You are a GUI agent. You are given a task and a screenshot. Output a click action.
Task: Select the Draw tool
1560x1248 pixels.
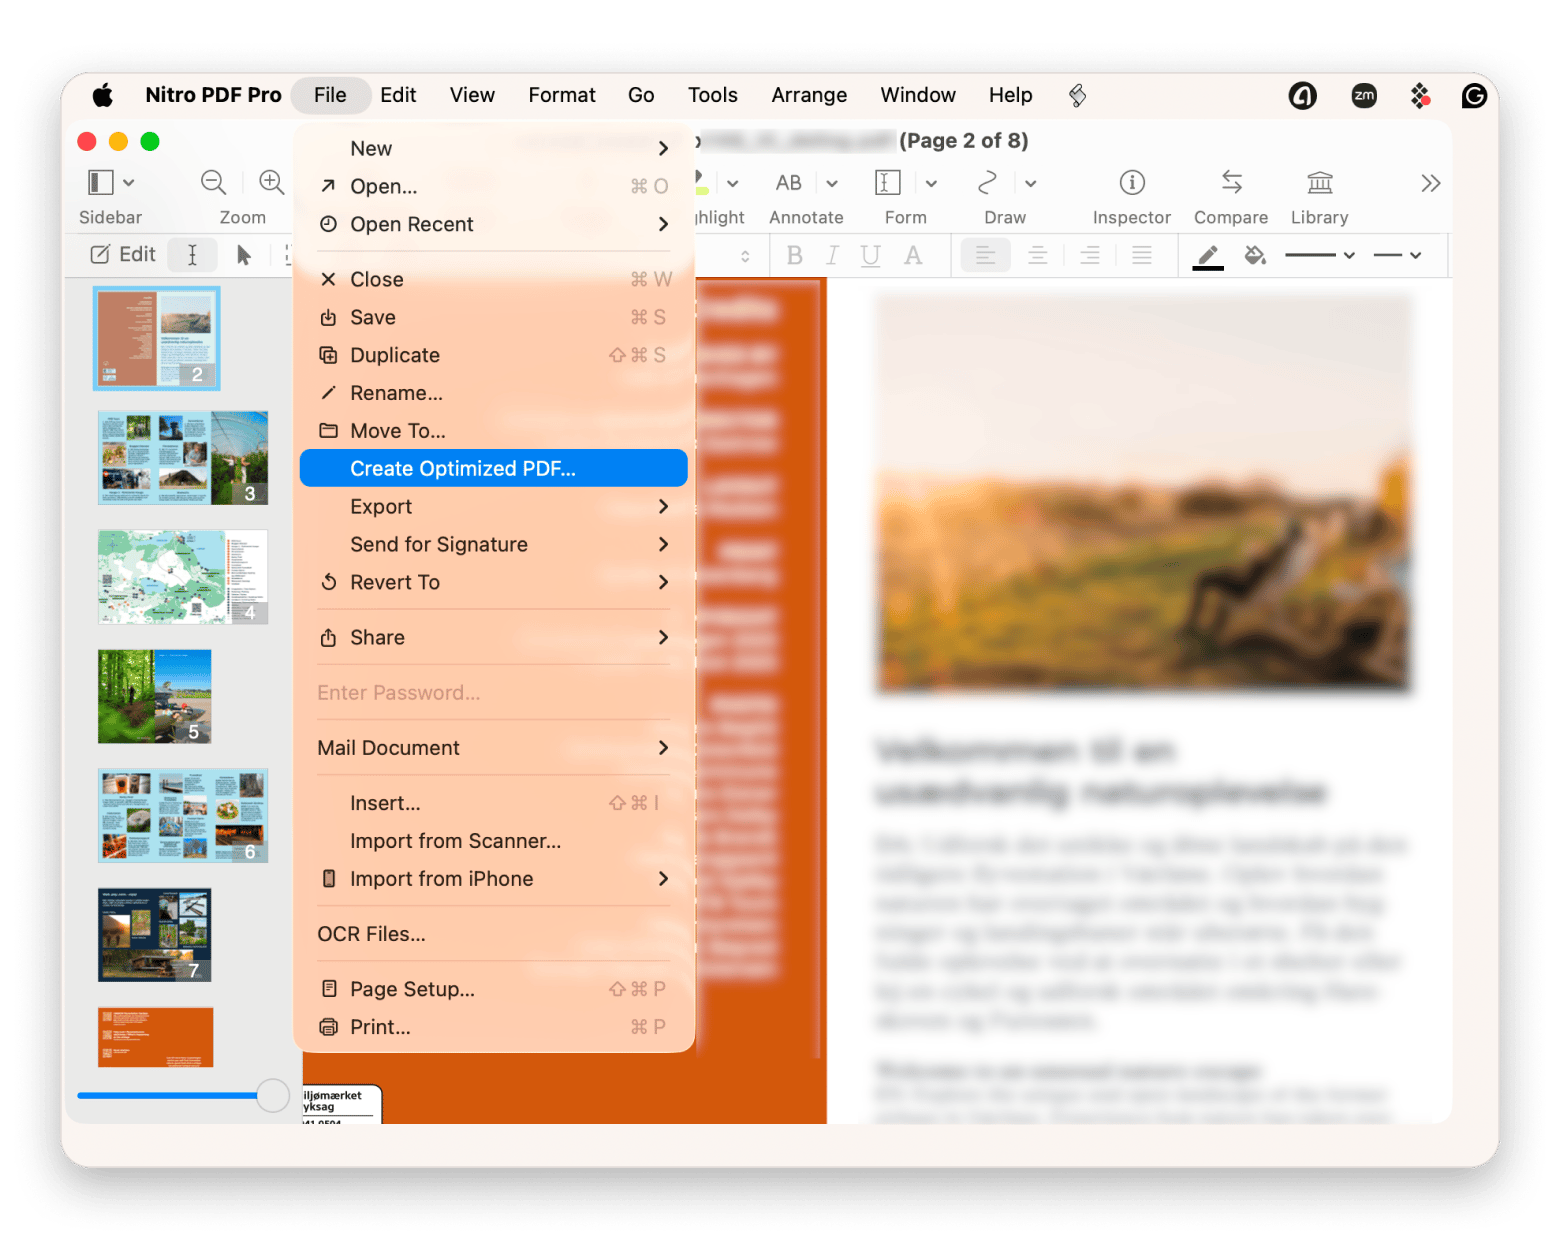coord(987,182)
